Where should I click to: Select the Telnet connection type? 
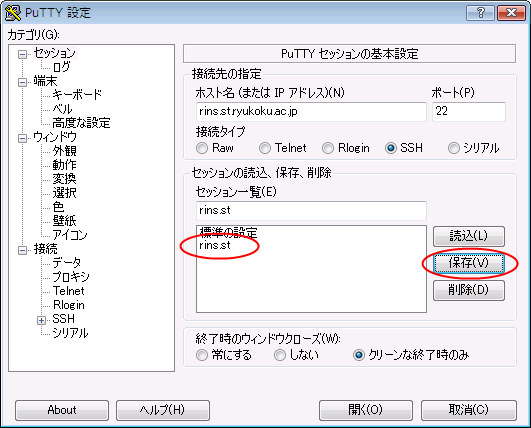coord(265,148)
